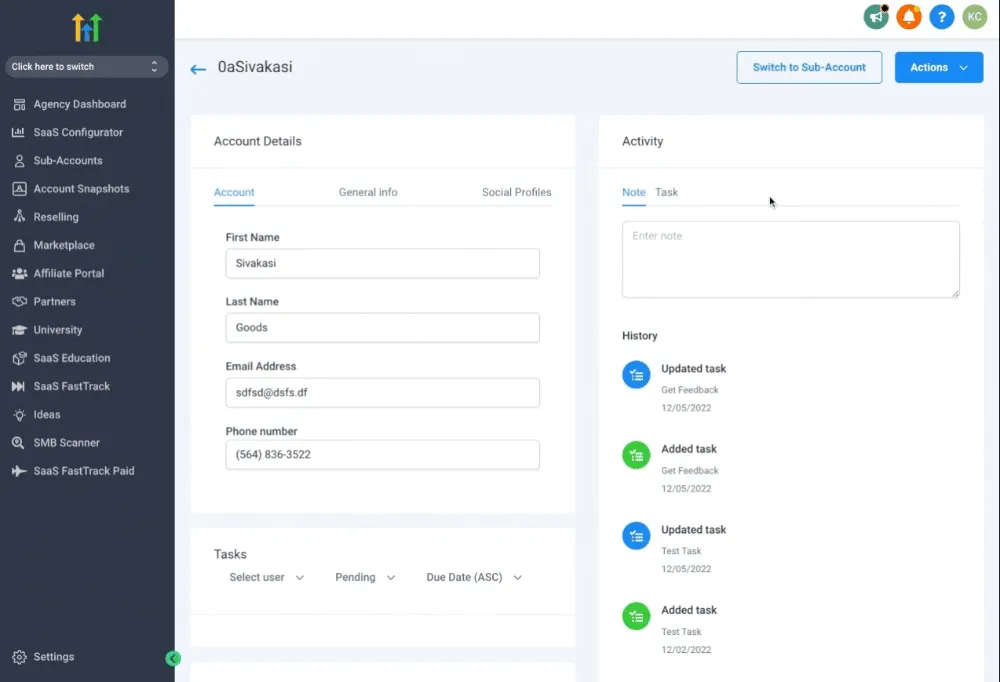Click the History heading text
The image size is (1000, 682).
click(x=640, y=336)
